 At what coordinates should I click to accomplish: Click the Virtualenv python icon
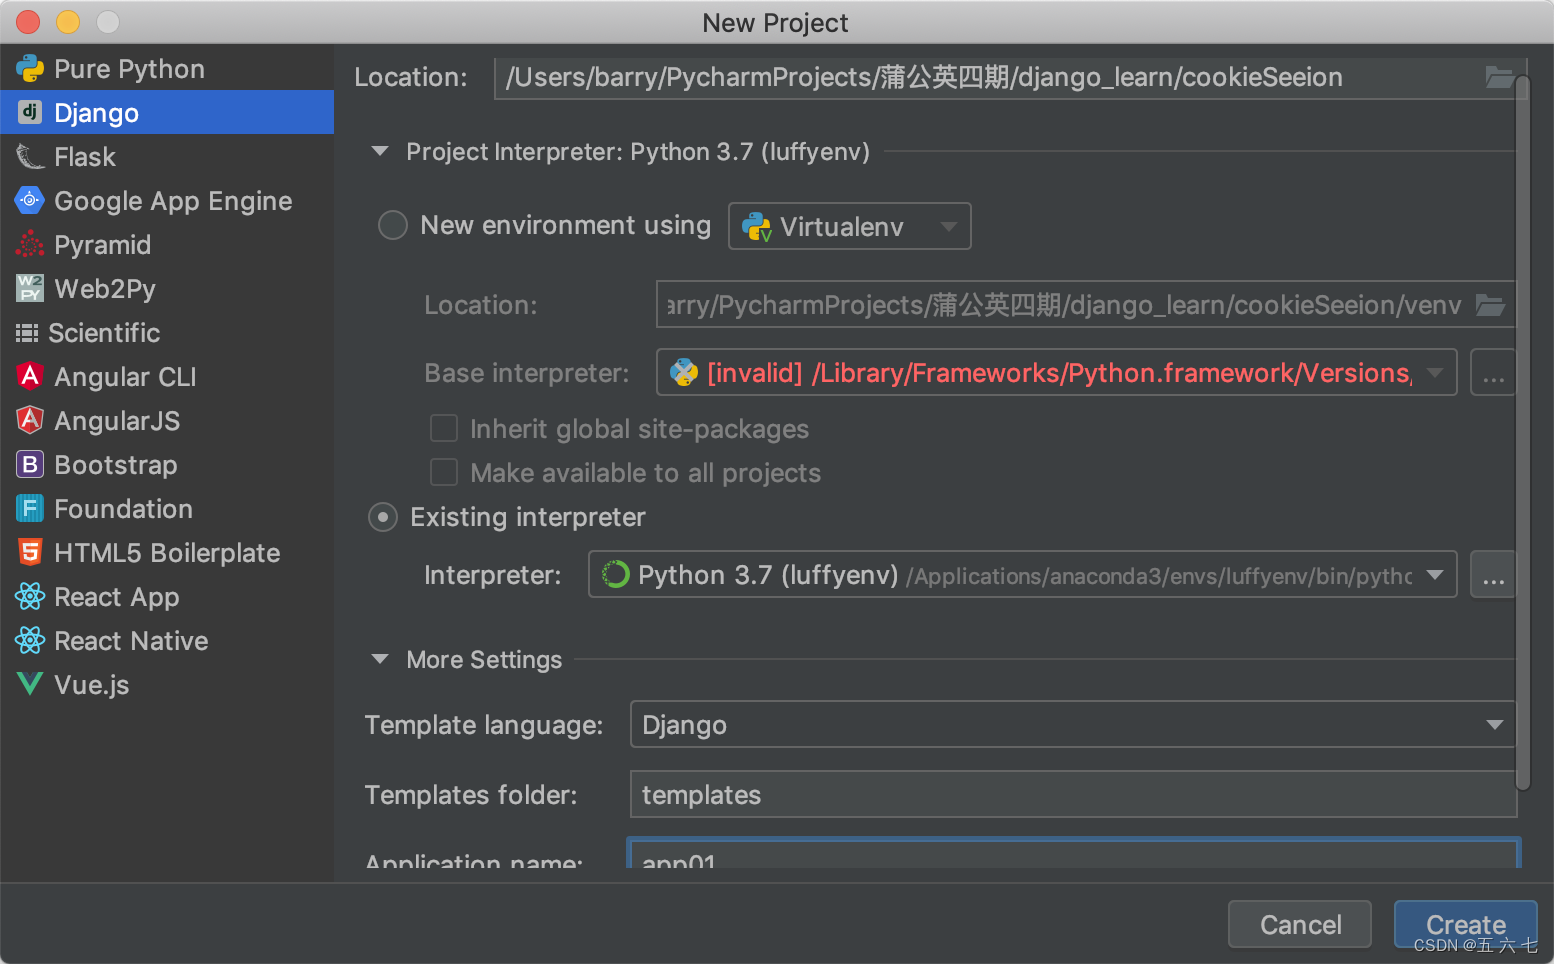point(756,227)
